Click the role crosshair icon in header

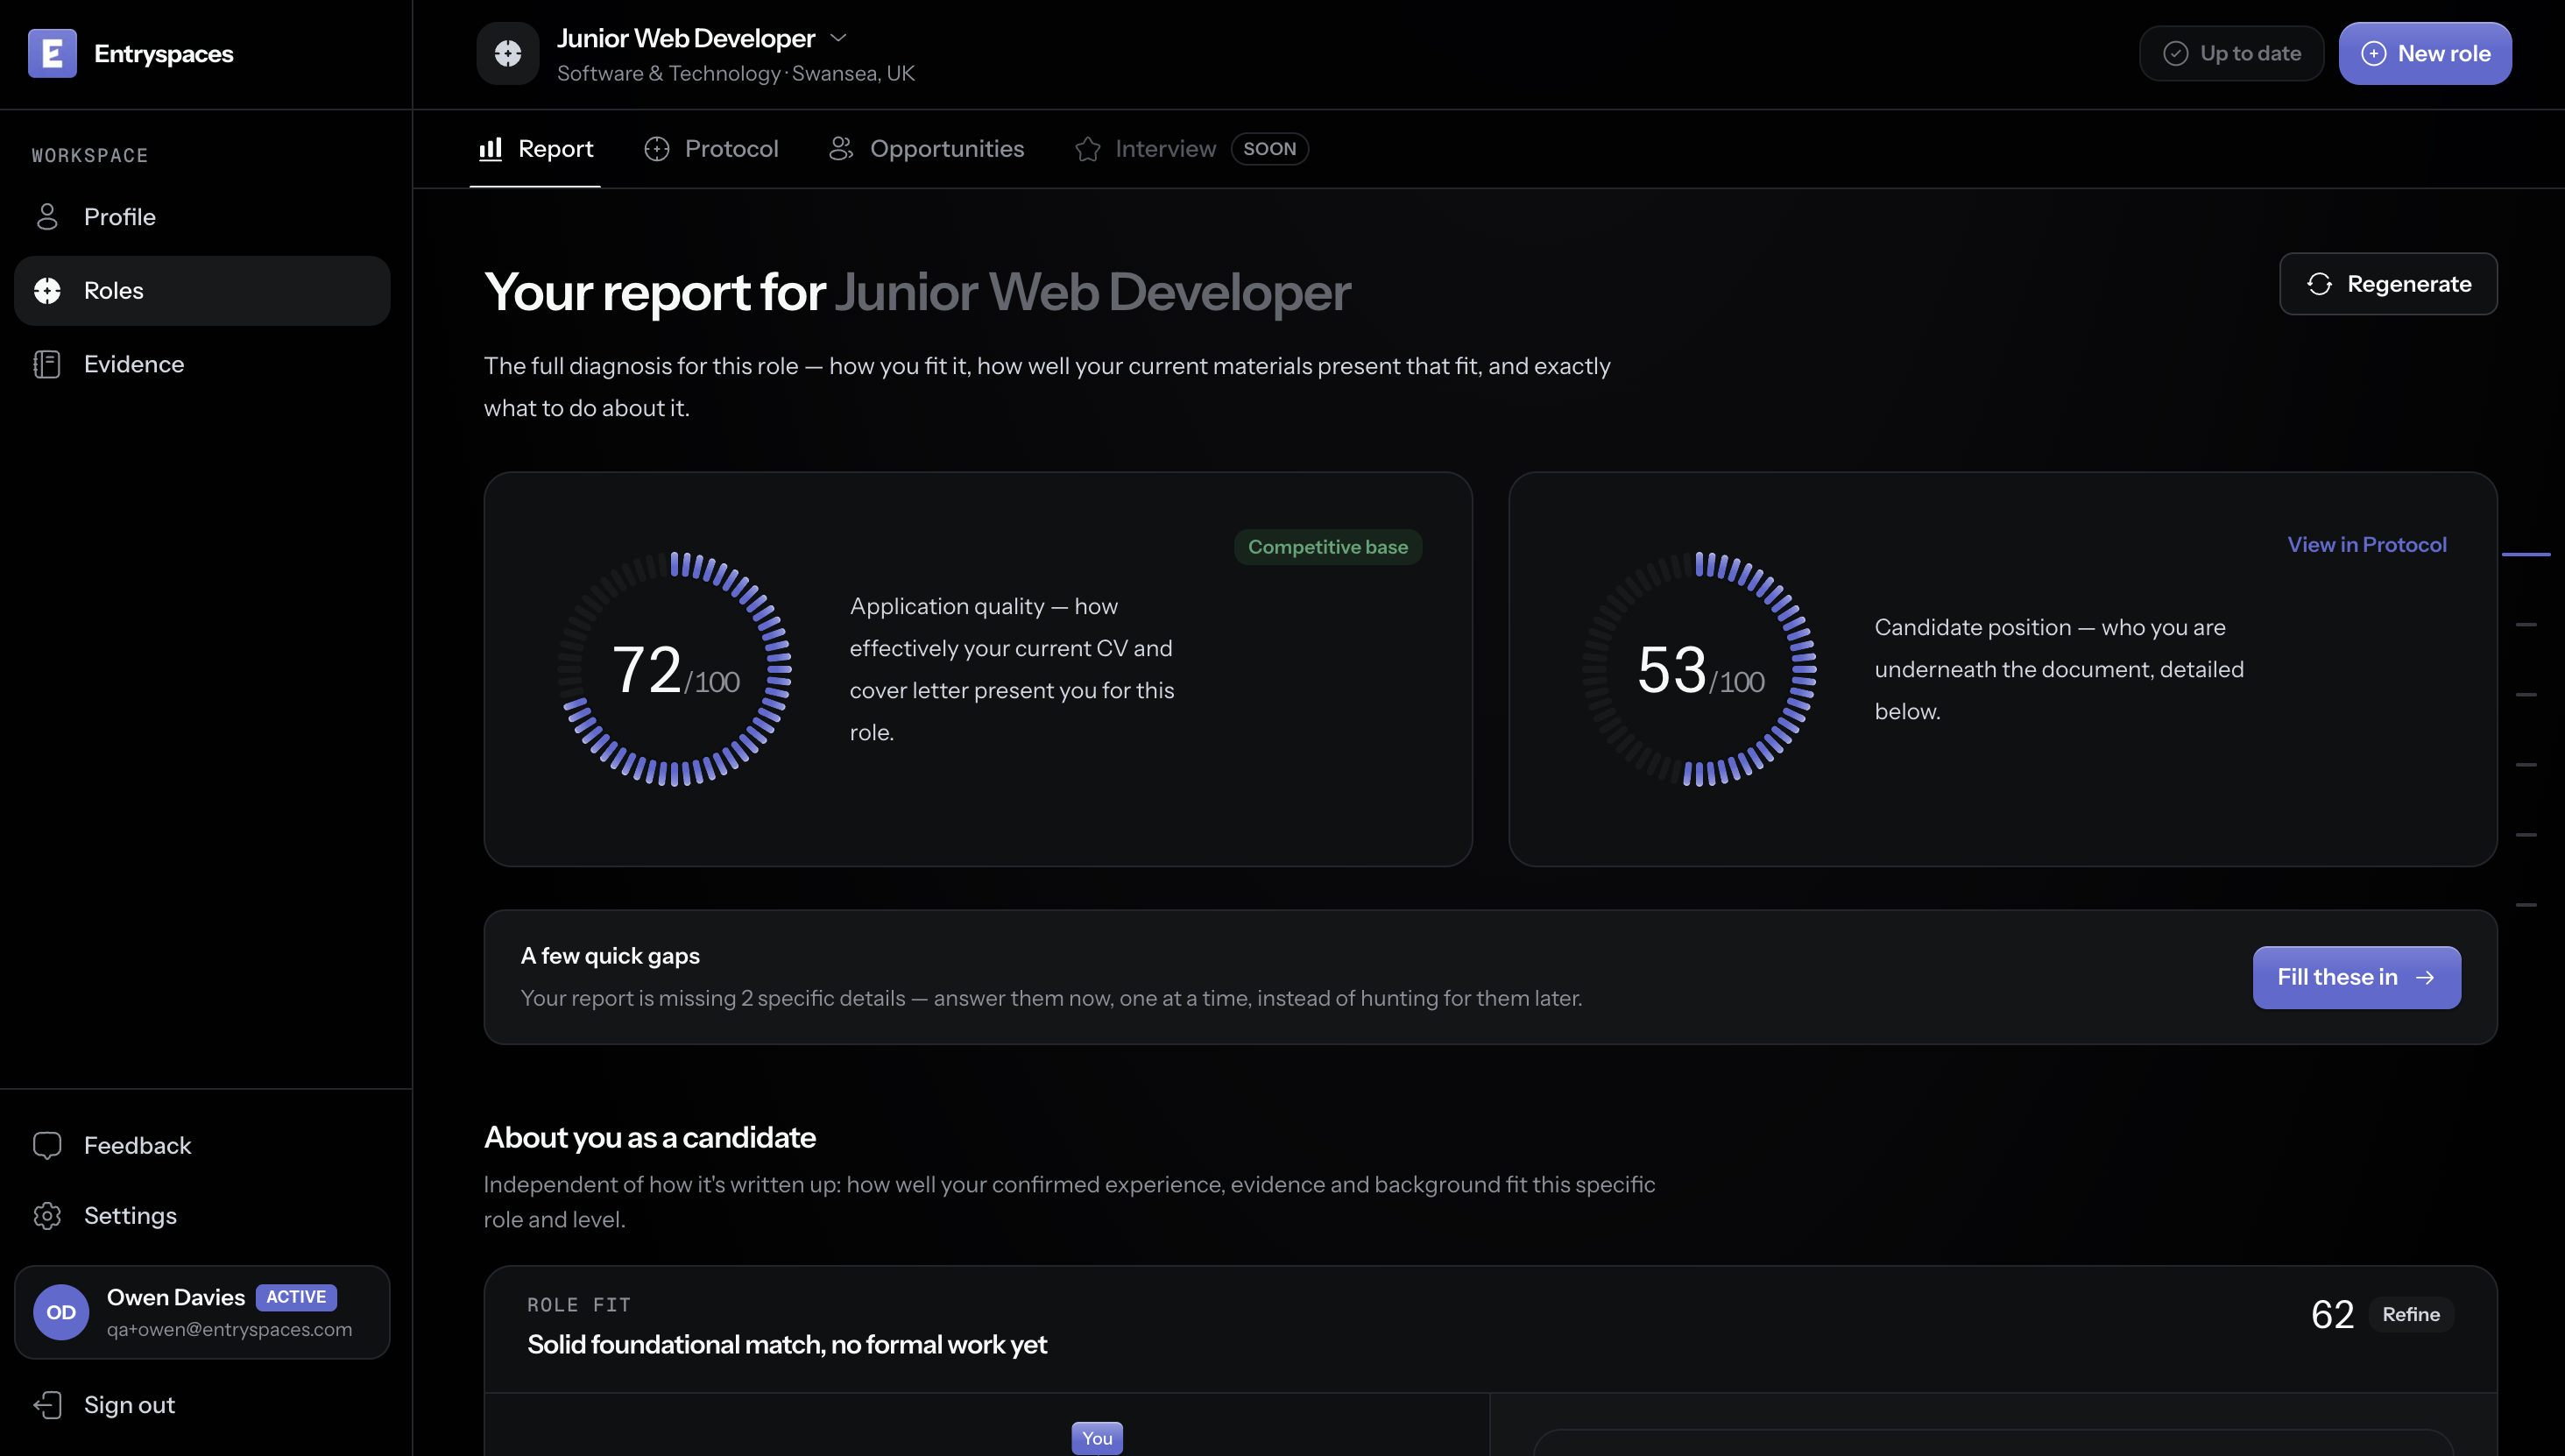coord(508,53)
